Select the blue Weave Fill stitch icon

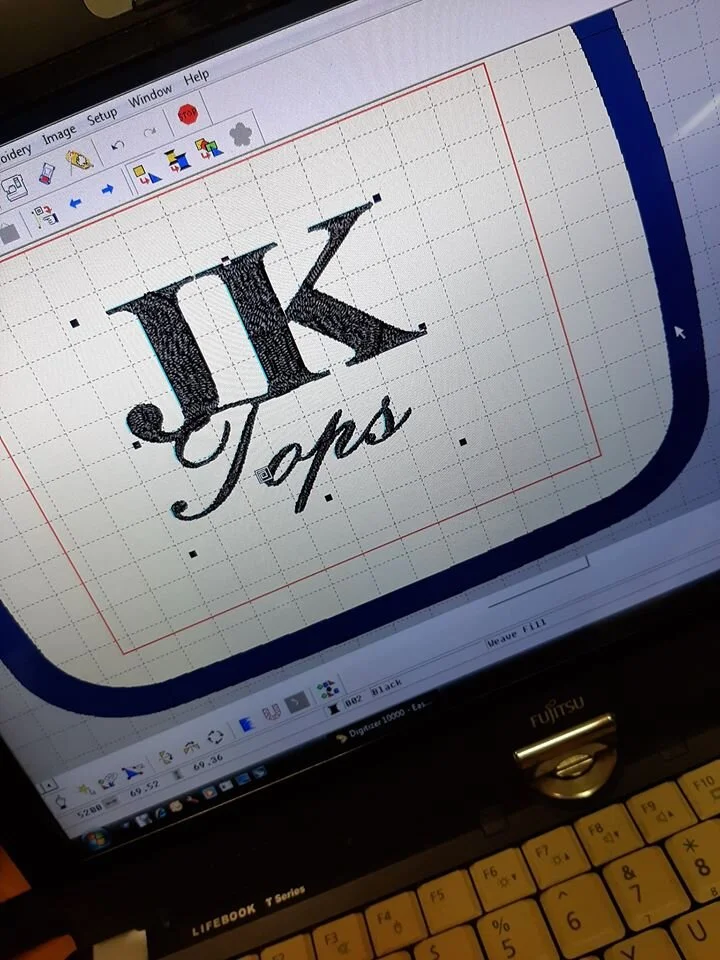tap(246, 724)
